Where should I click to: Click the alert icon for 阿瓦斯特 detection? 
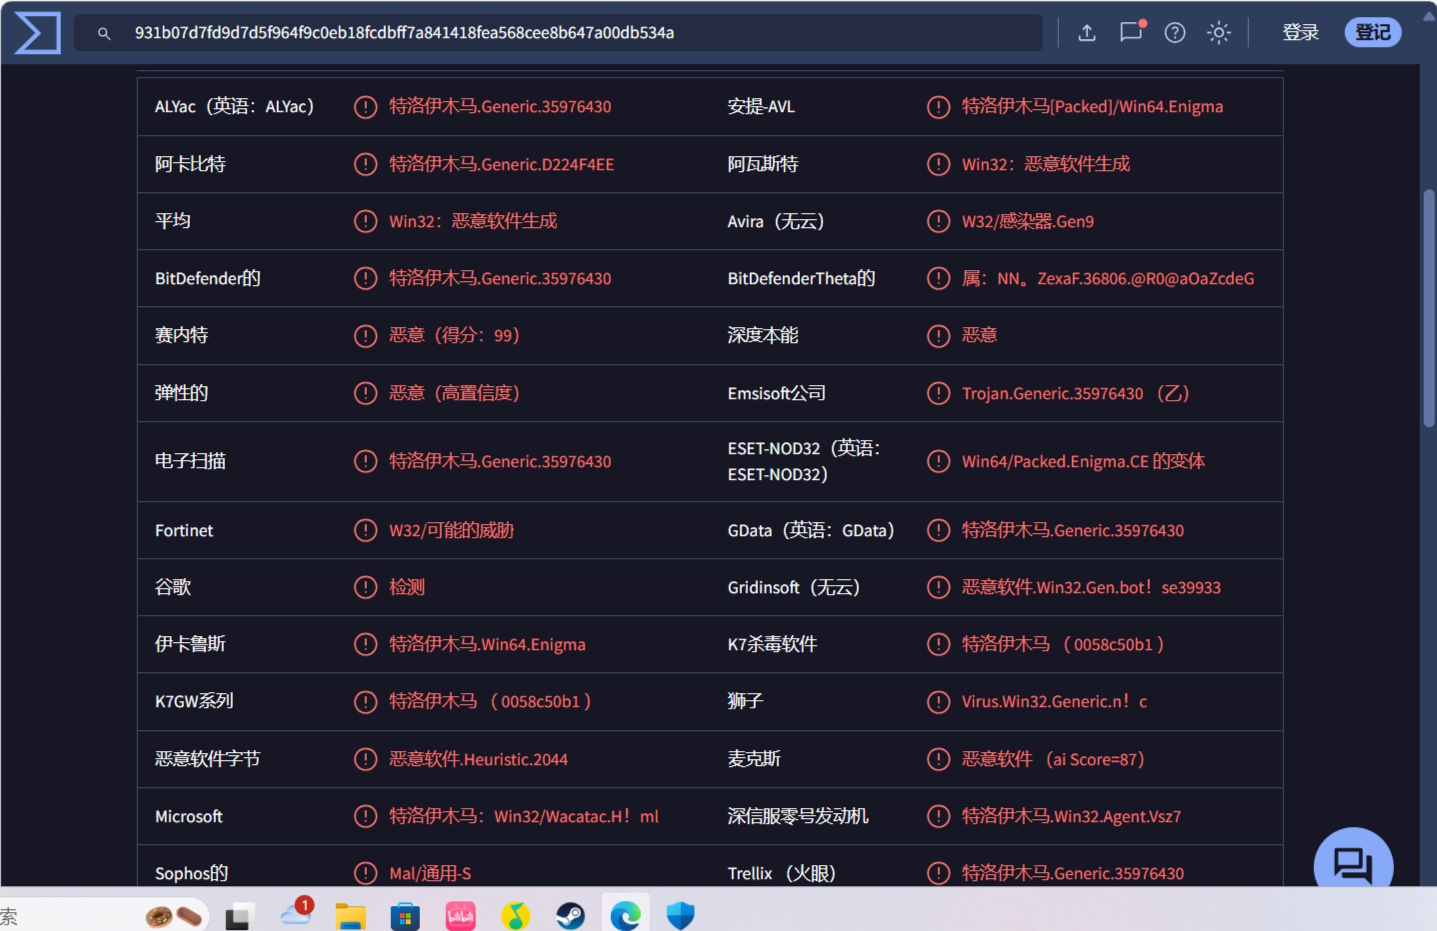tap(938, 164)
